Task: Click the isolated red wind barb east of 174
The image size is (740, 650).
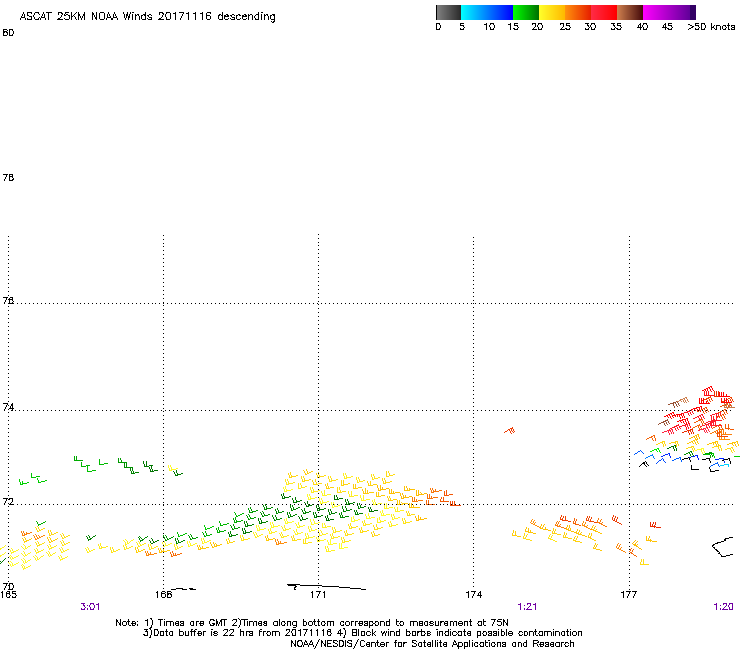Action: click(x=510, y=431)
